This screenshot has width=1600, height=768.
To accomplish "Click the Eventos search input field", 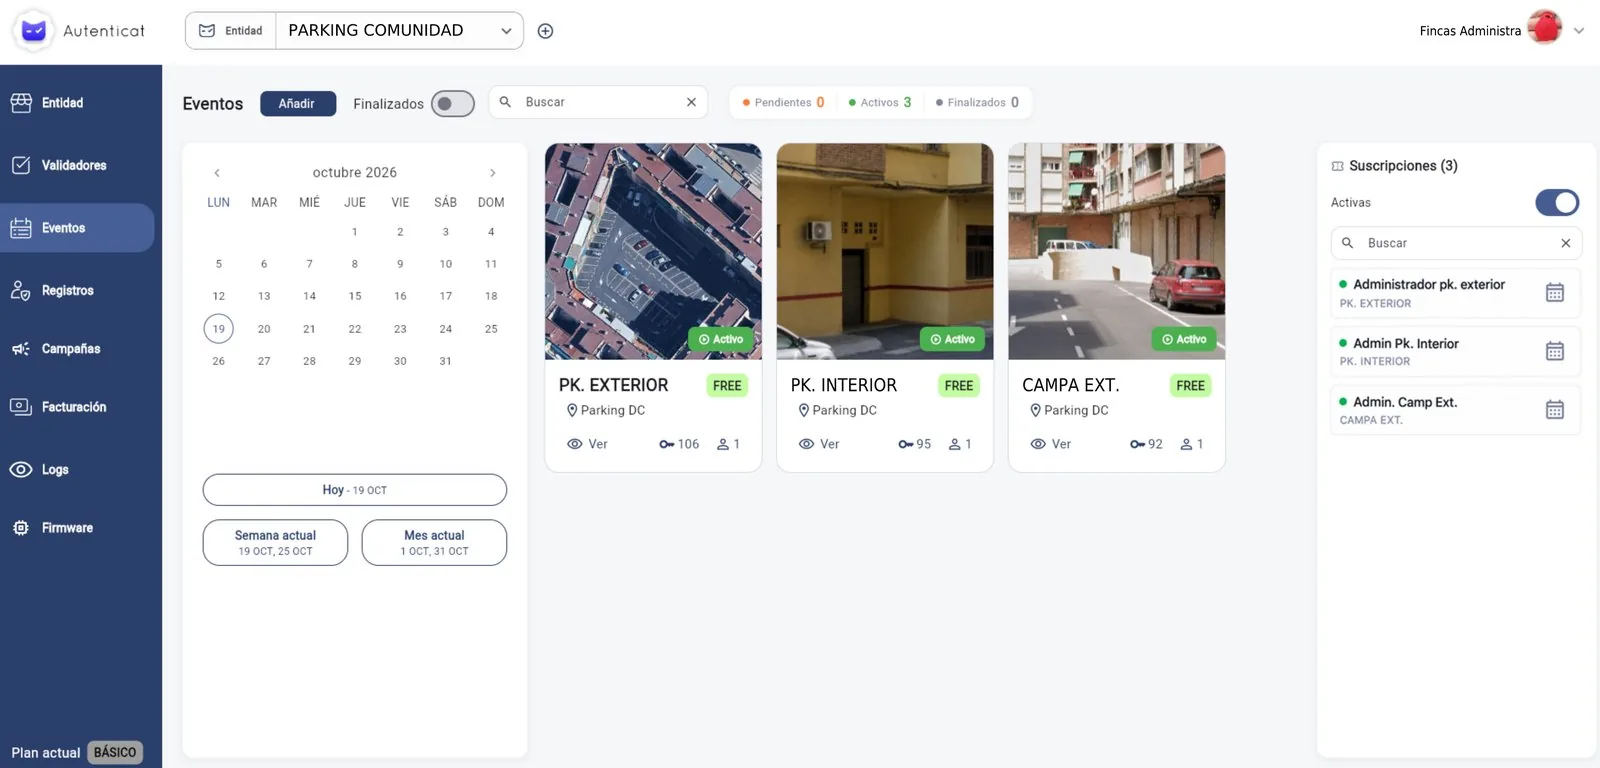I will pyautogui.click(x=598, y=102).
